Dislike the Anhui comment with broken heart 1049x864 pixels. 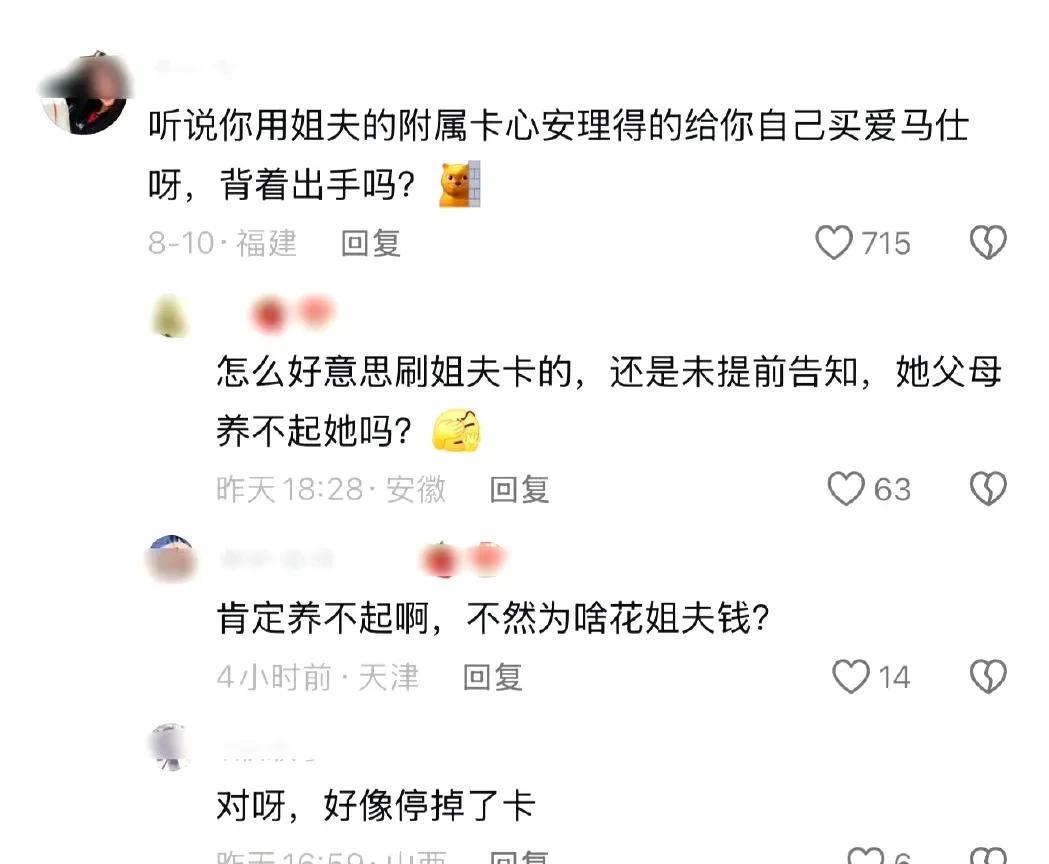(x=988, y=489)
